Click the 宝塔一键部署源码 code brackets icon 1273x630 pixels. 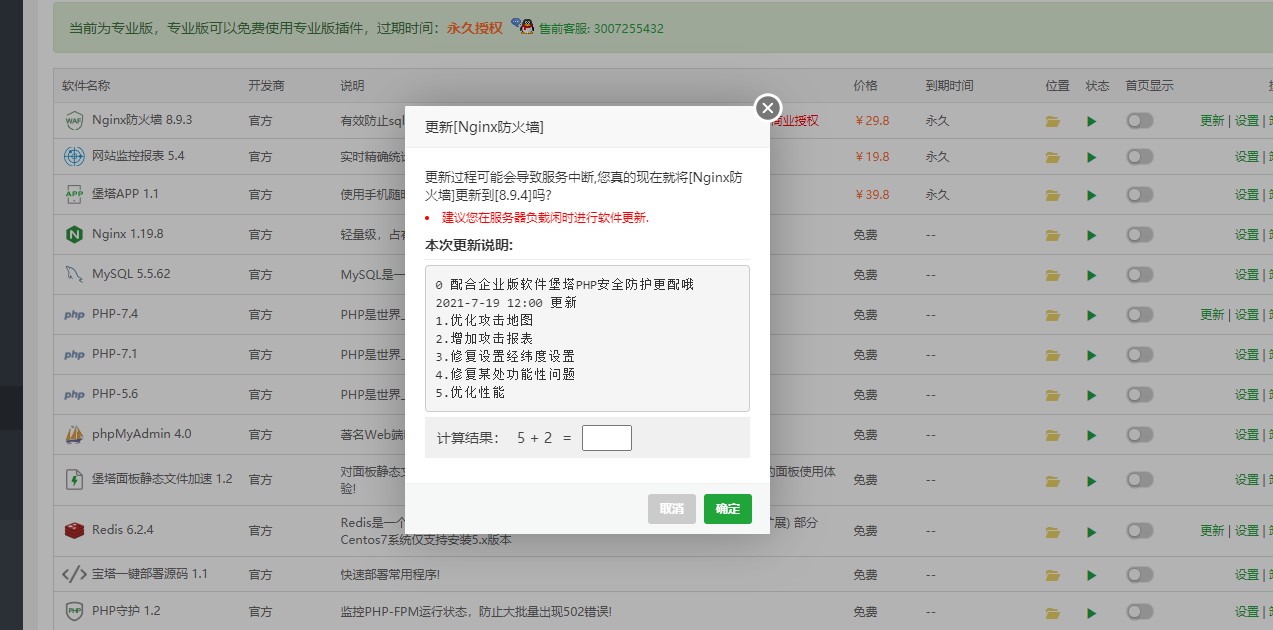coord(74,574)
